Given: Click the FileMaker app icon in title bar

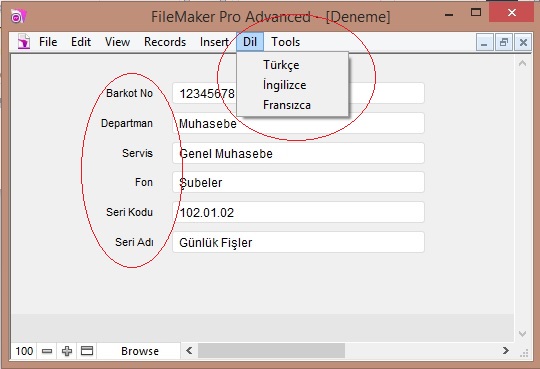Looking at the screenshot, I should (x=18, y=16).
